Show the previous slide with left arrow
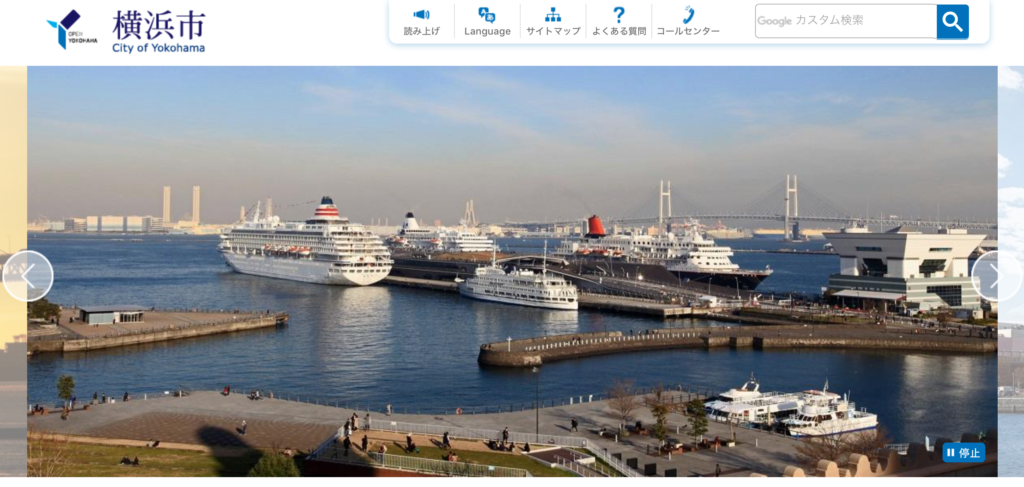Viewport: 1024px width, 487px height. (x=28, y=276)
